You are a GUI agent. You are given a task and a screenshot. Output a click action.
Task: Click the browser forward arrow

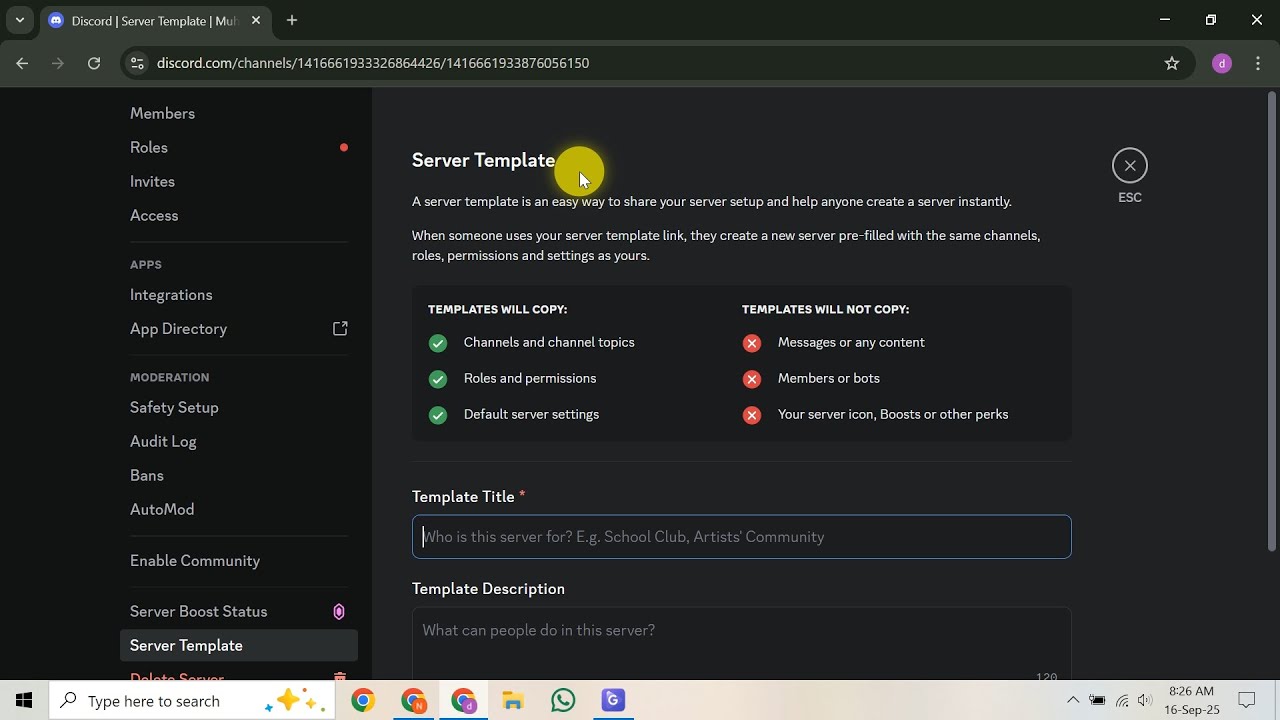58,63
